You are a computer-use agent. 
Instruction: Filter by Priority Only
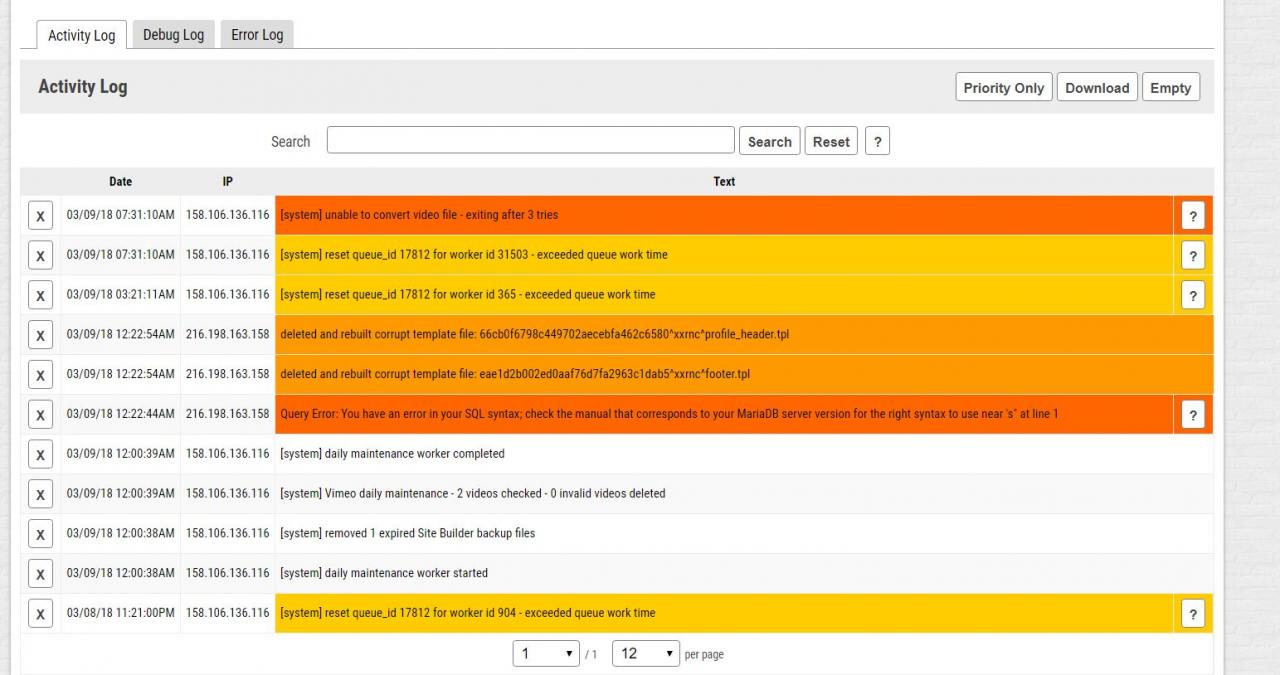(x=1003, y=88)
